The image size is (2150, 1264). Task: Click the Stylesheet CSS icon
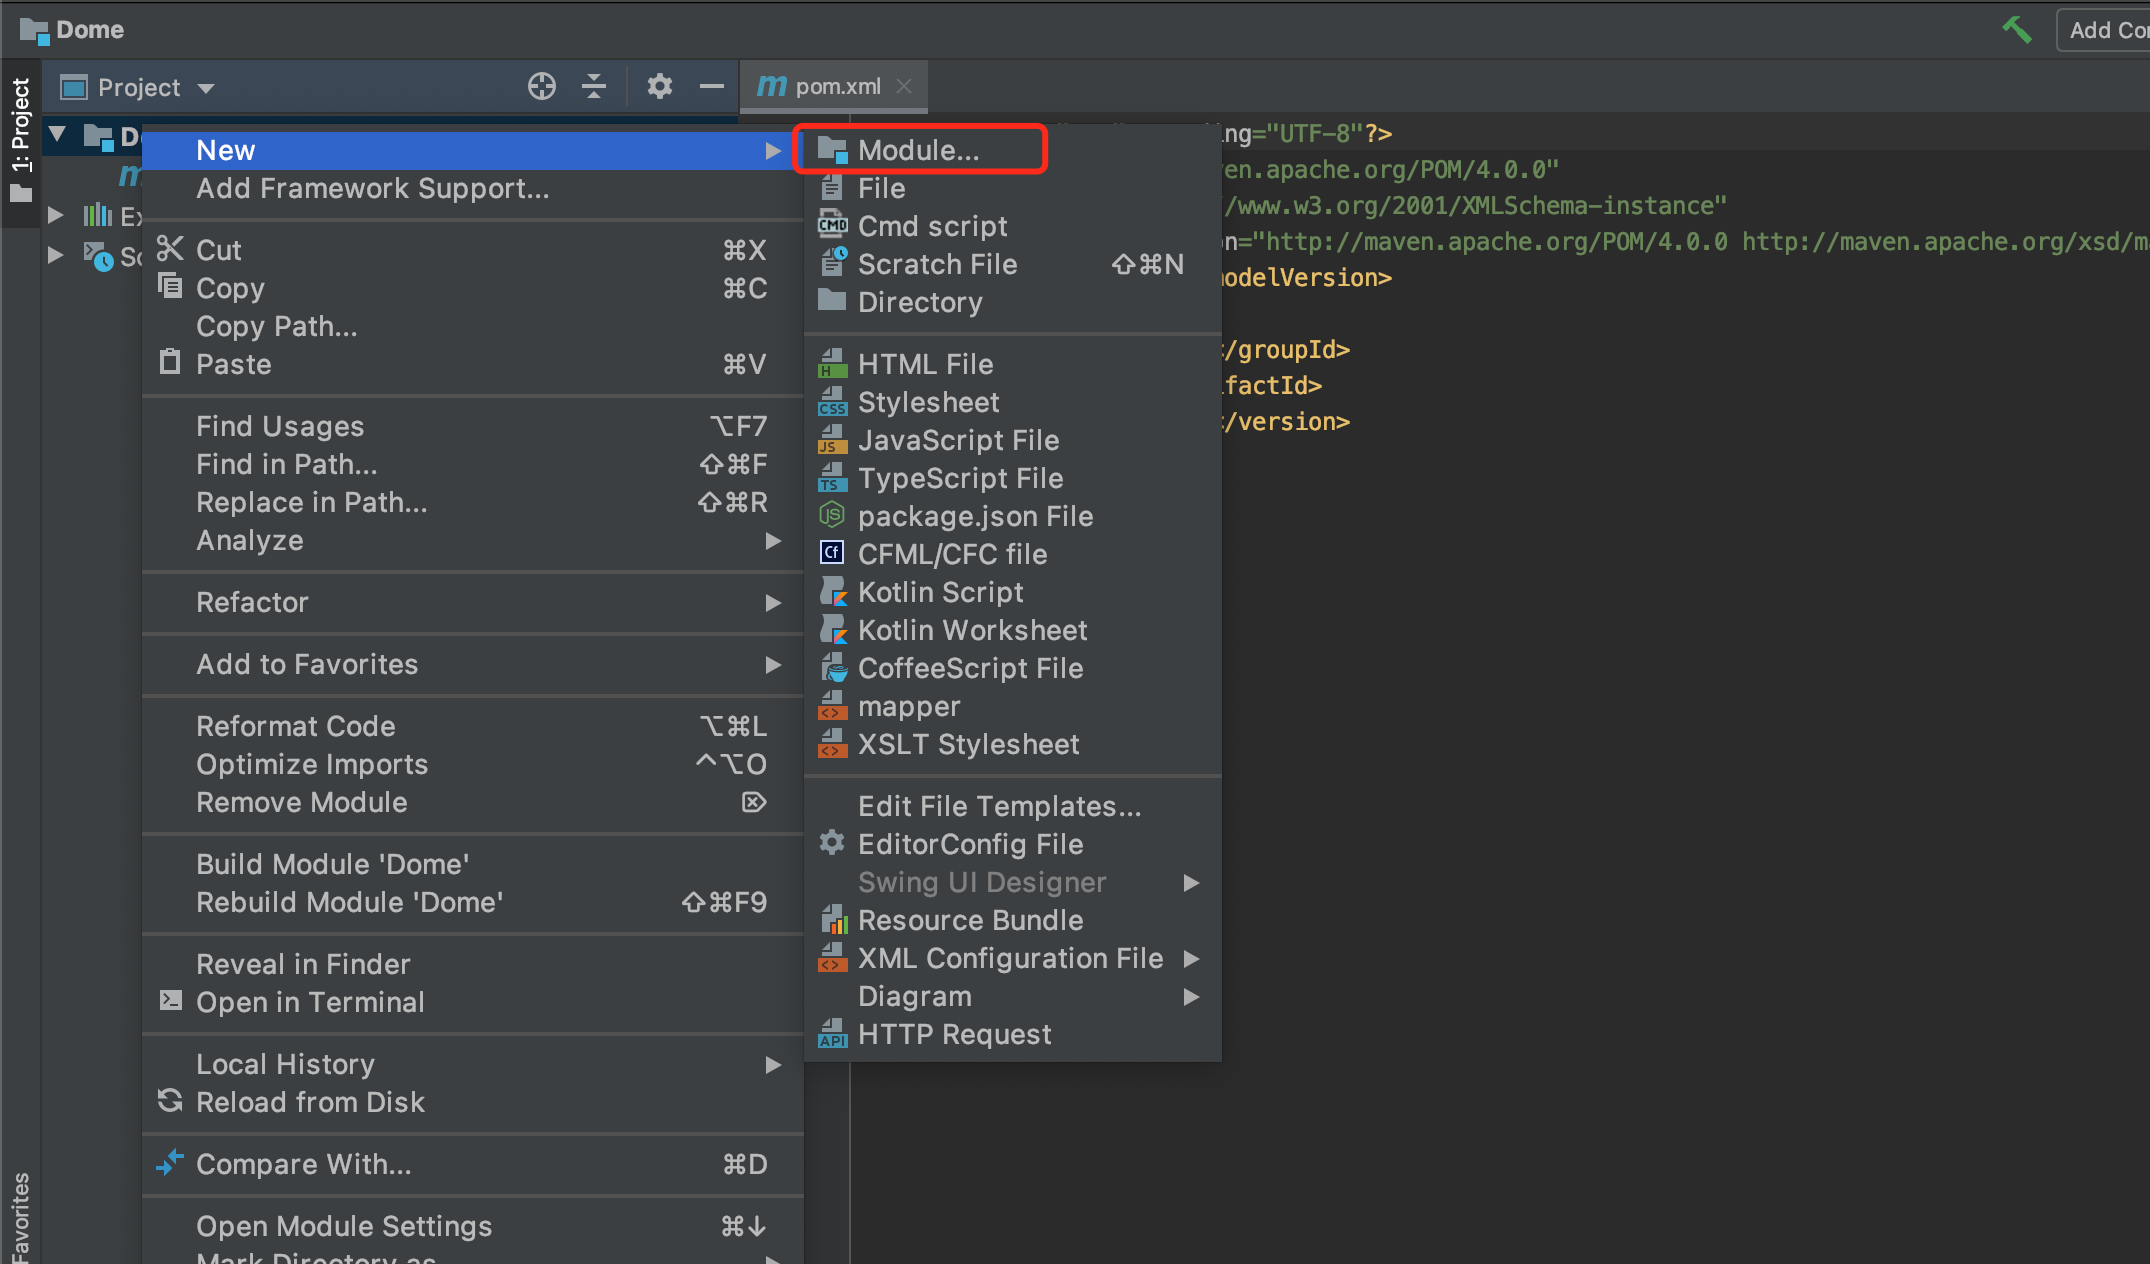click(832, 401)
